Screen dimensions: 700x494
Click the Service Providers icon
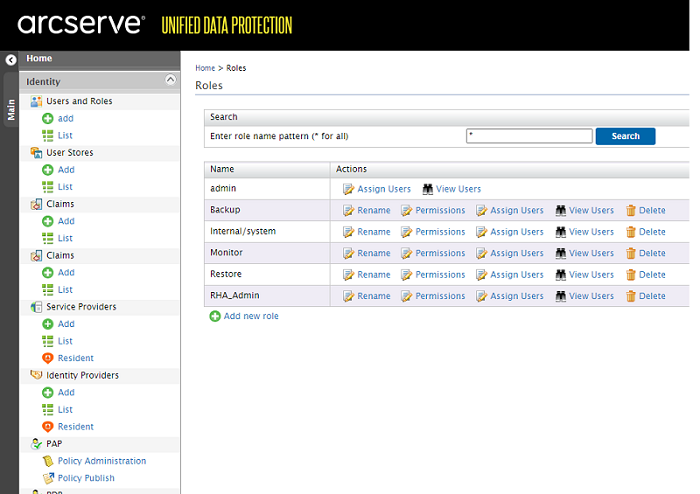click(x=36, y=307)
